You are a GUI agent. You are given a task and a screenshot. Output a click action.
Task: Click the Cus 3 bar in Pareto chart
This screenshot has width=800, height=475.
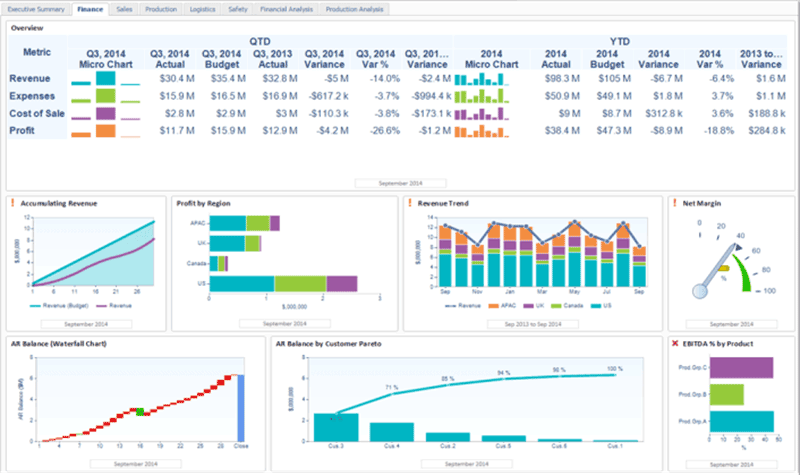336,428
